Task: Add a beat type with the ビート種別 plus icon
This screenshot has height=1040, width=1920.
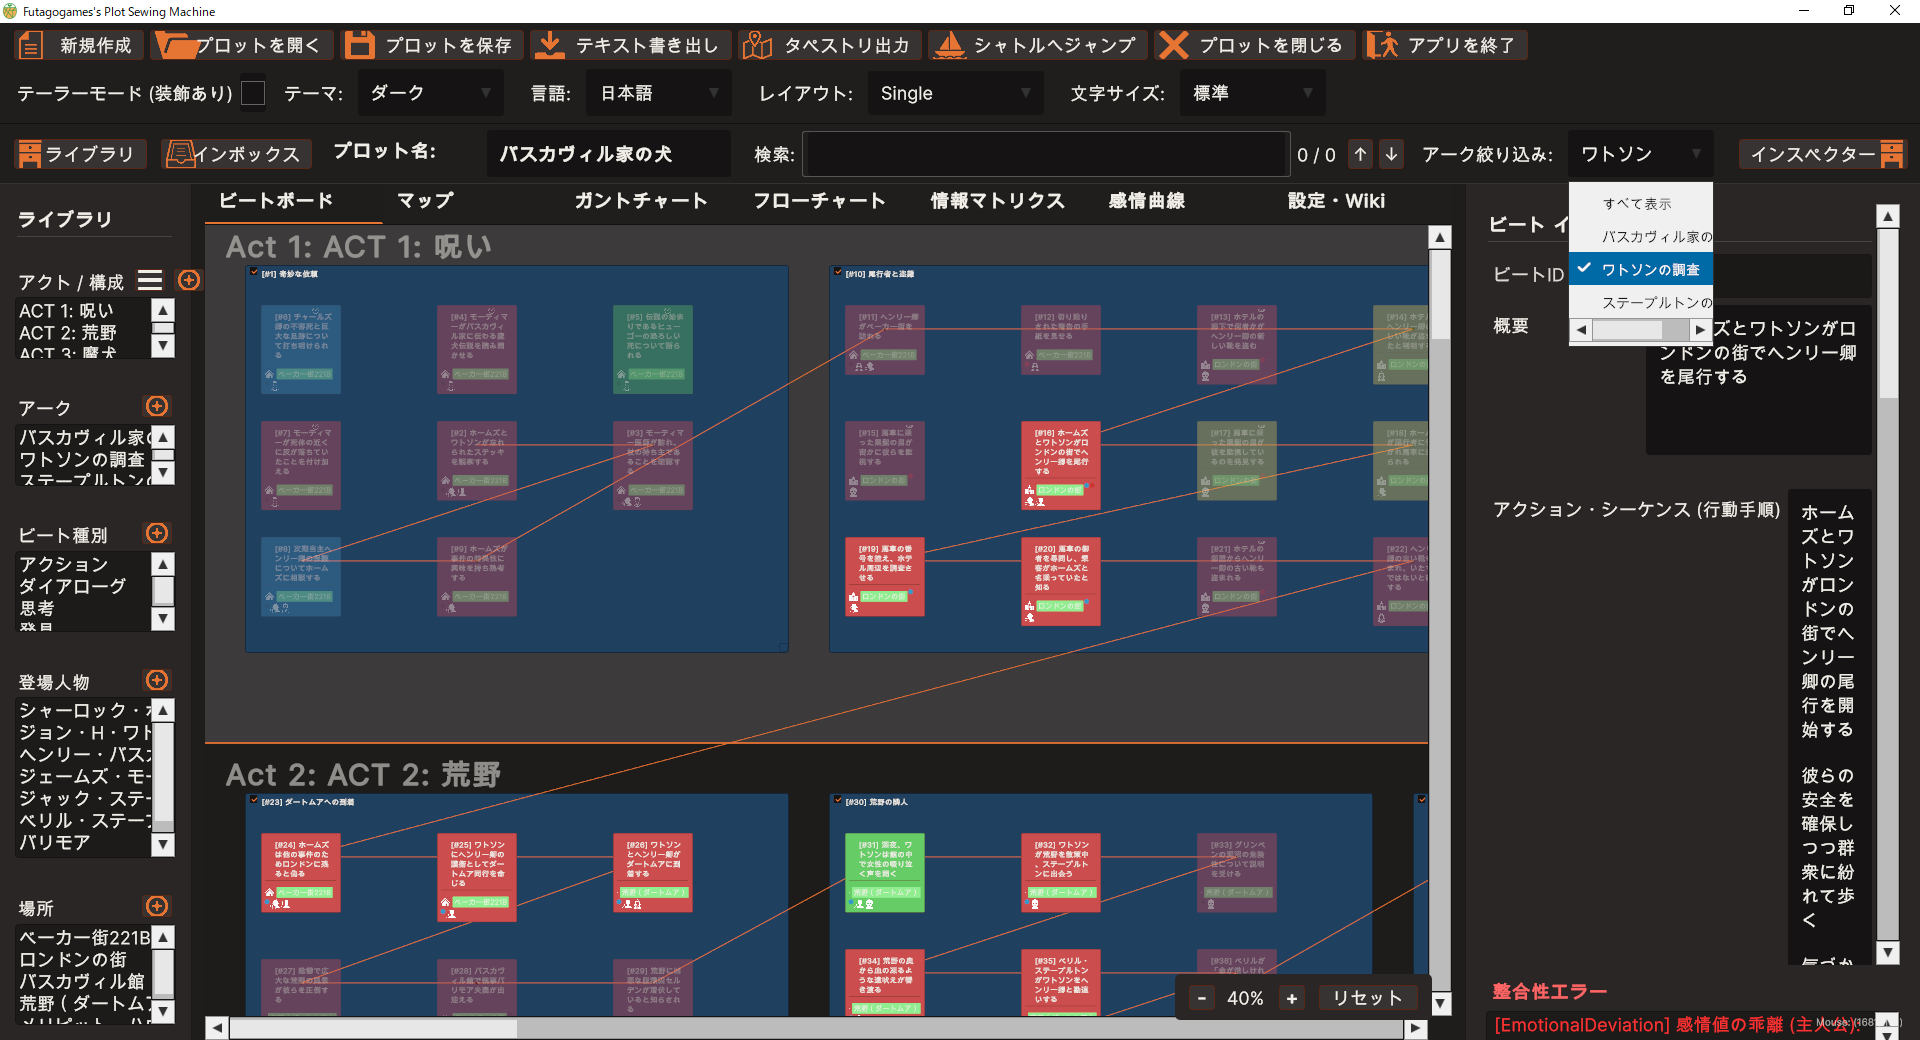Action: [157, 533]
